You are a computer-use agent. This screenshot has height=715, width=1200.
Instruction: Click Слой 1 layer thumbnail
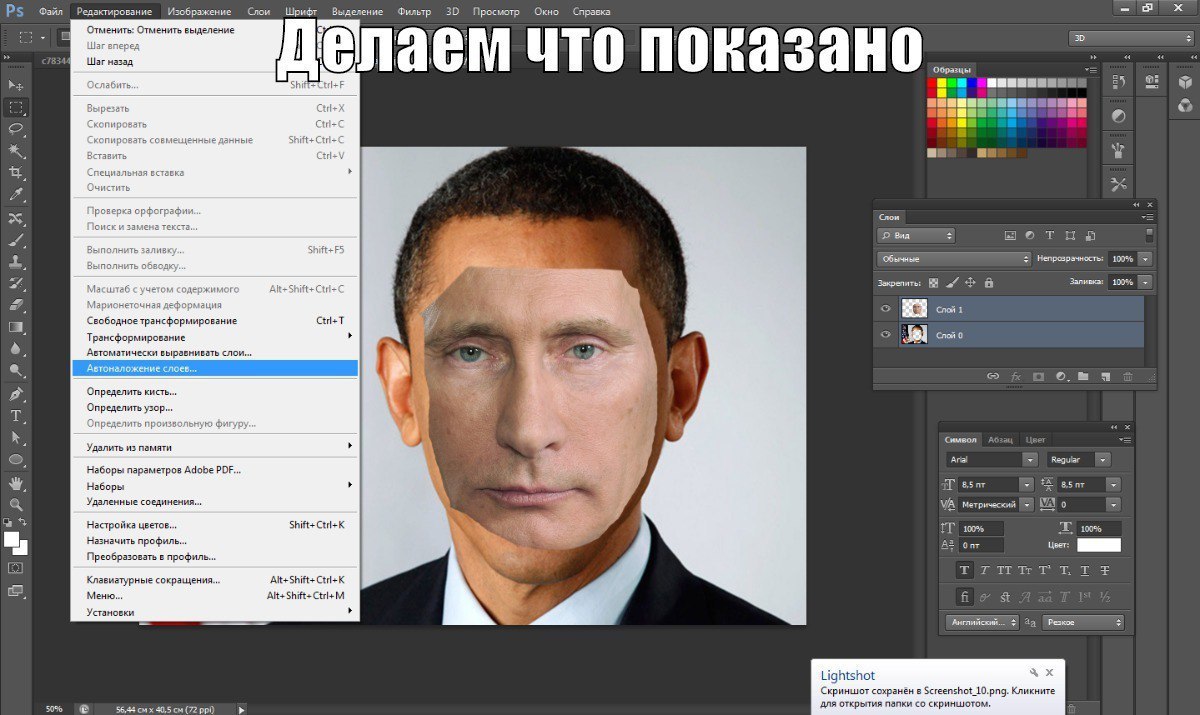point(914,310)
